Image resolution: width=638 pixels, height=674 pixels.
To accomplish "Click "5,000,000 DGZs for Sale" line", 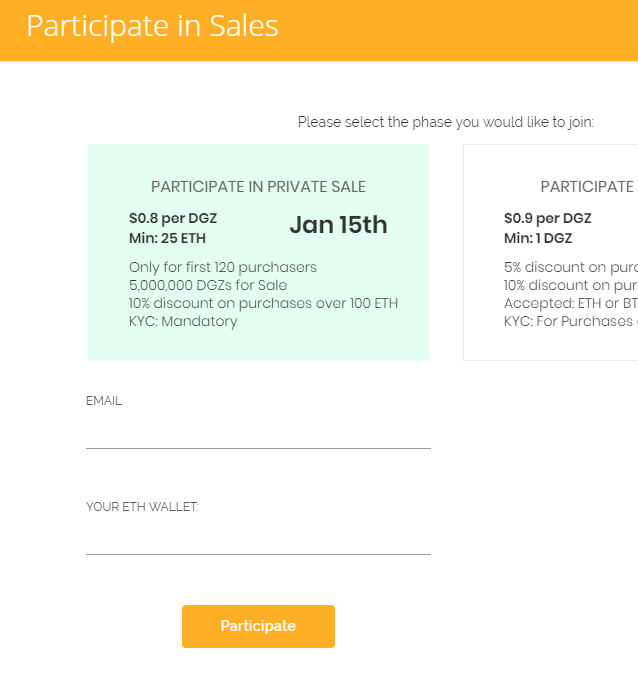I will pos(208,285).
